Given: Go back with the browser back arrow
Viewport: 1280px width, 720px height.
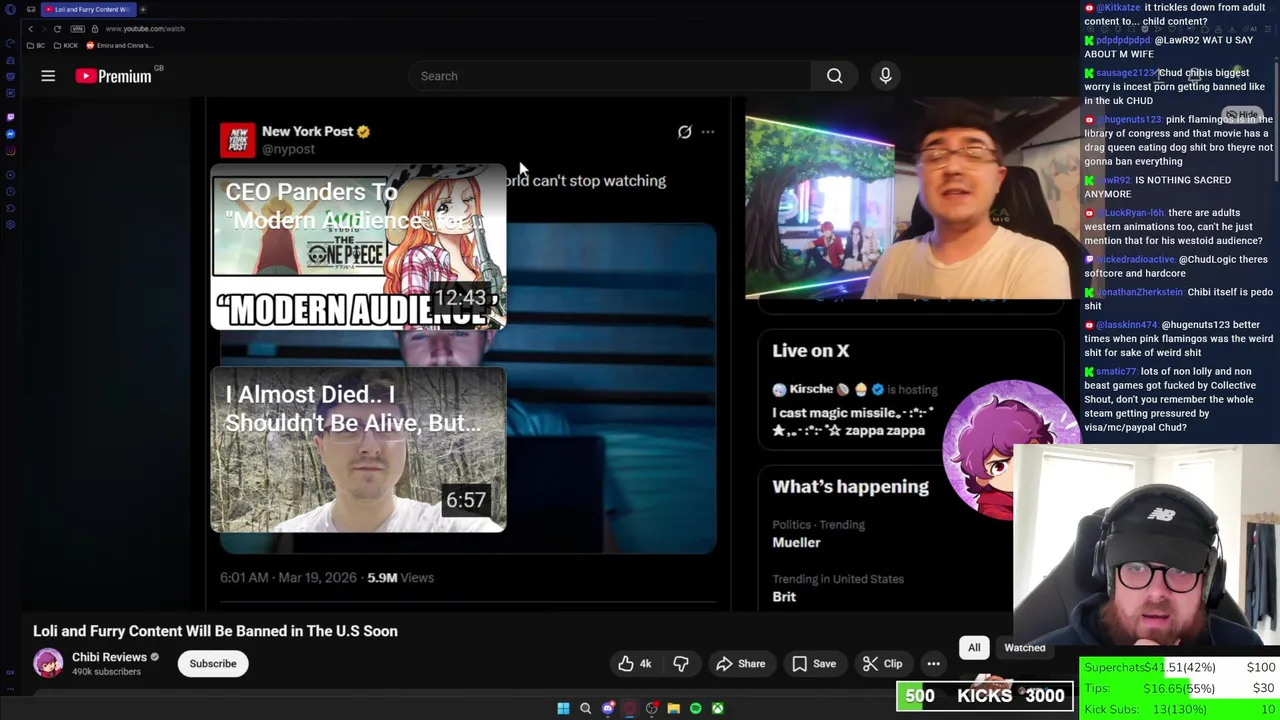Looking at the screenshot, I should 31,29.
